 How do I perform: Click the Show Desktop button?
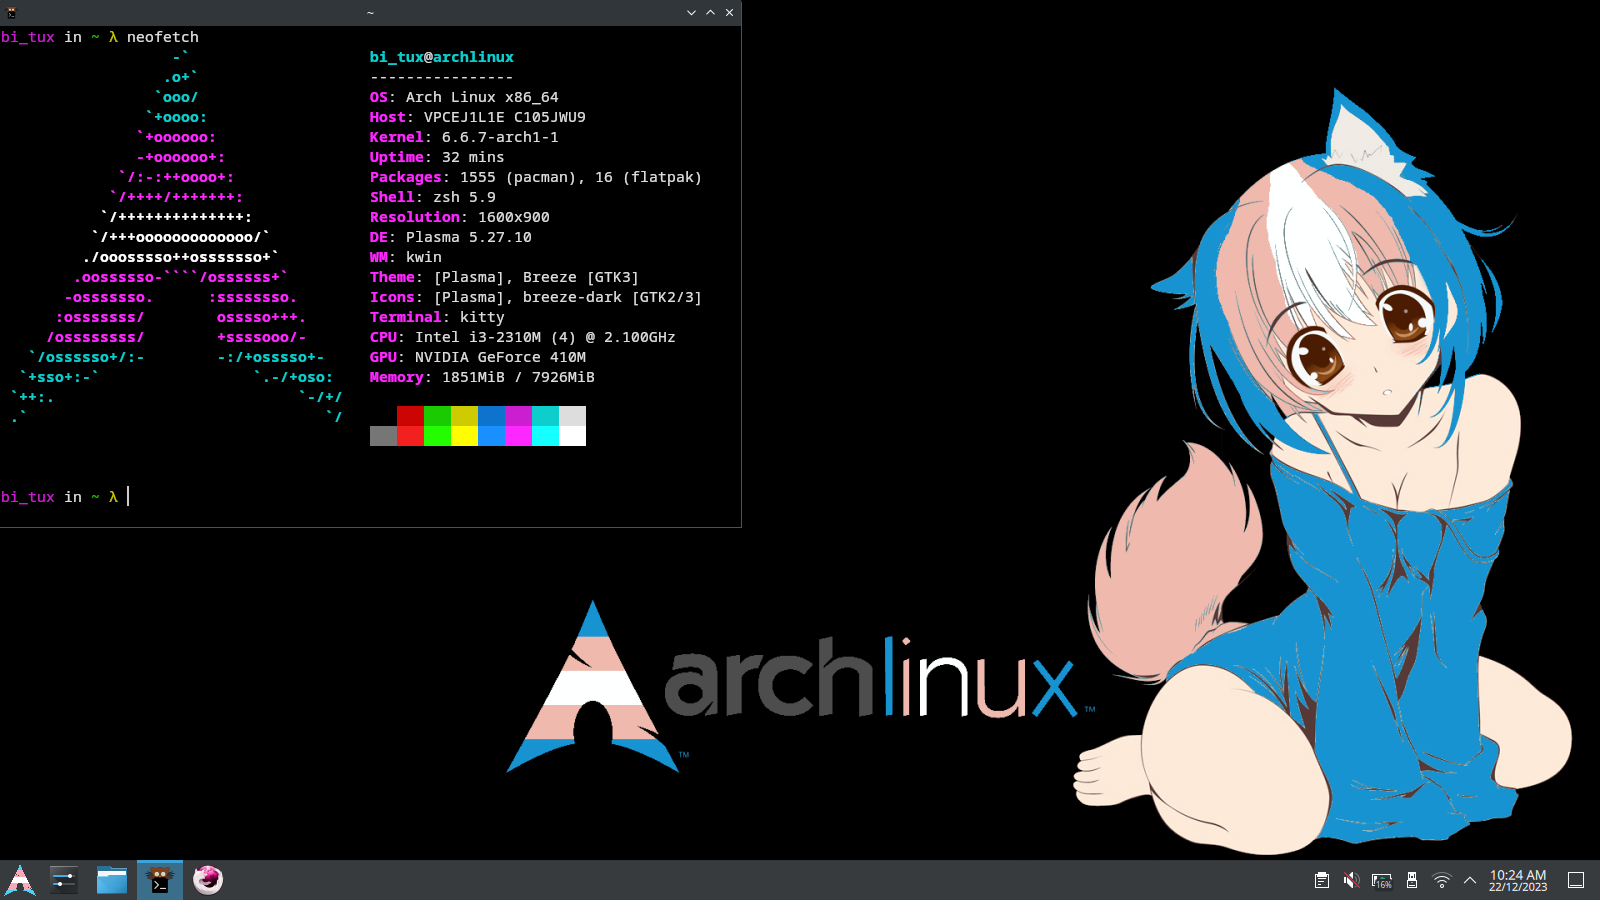pos(1576,880)
